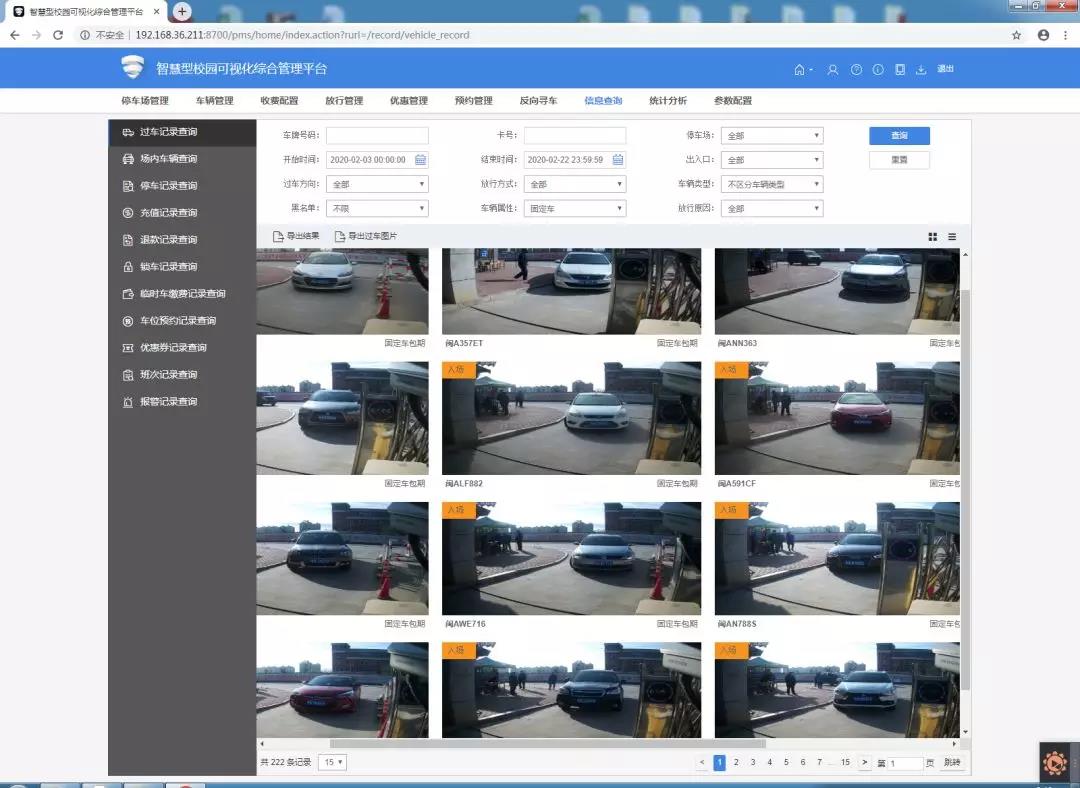Expand the 过车方向 direction dropdown

point(377,184)
